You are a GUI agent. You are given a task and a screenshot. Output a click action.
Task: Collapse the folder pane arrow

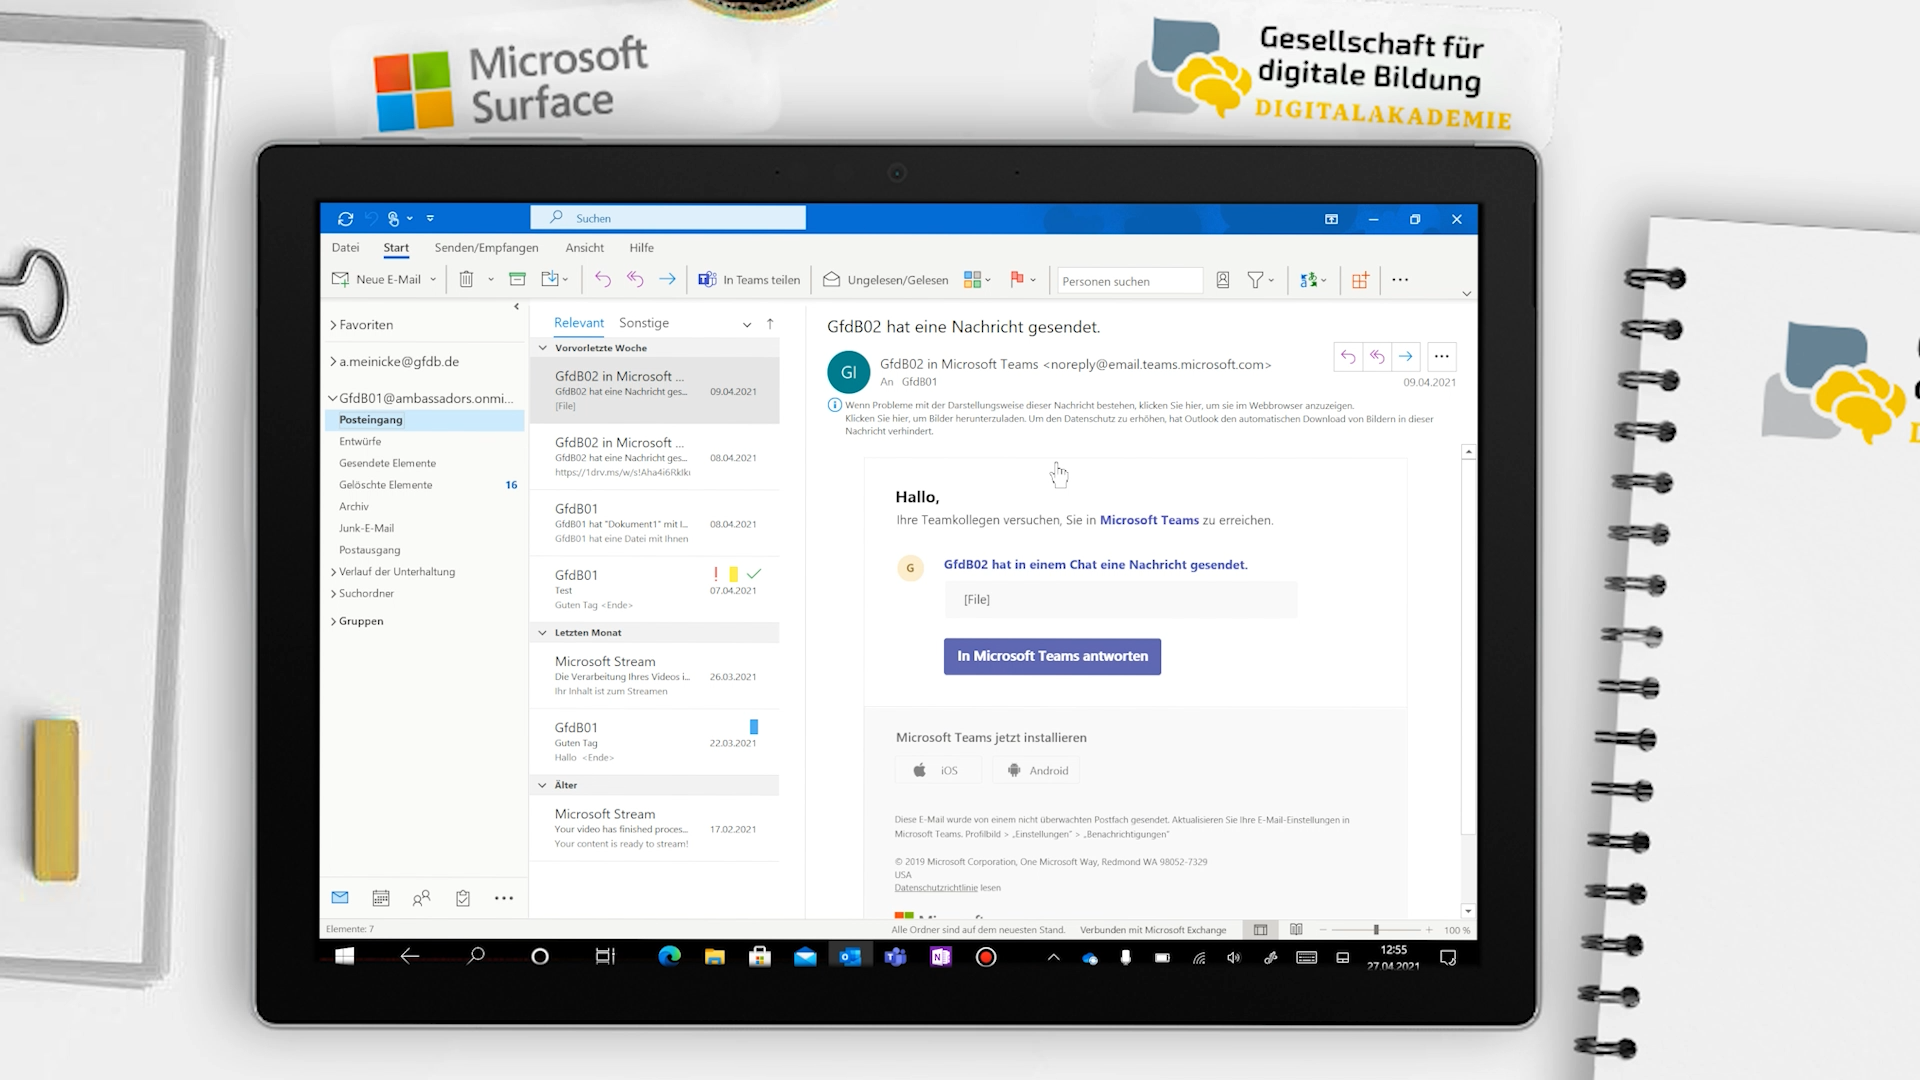point(517,307)
